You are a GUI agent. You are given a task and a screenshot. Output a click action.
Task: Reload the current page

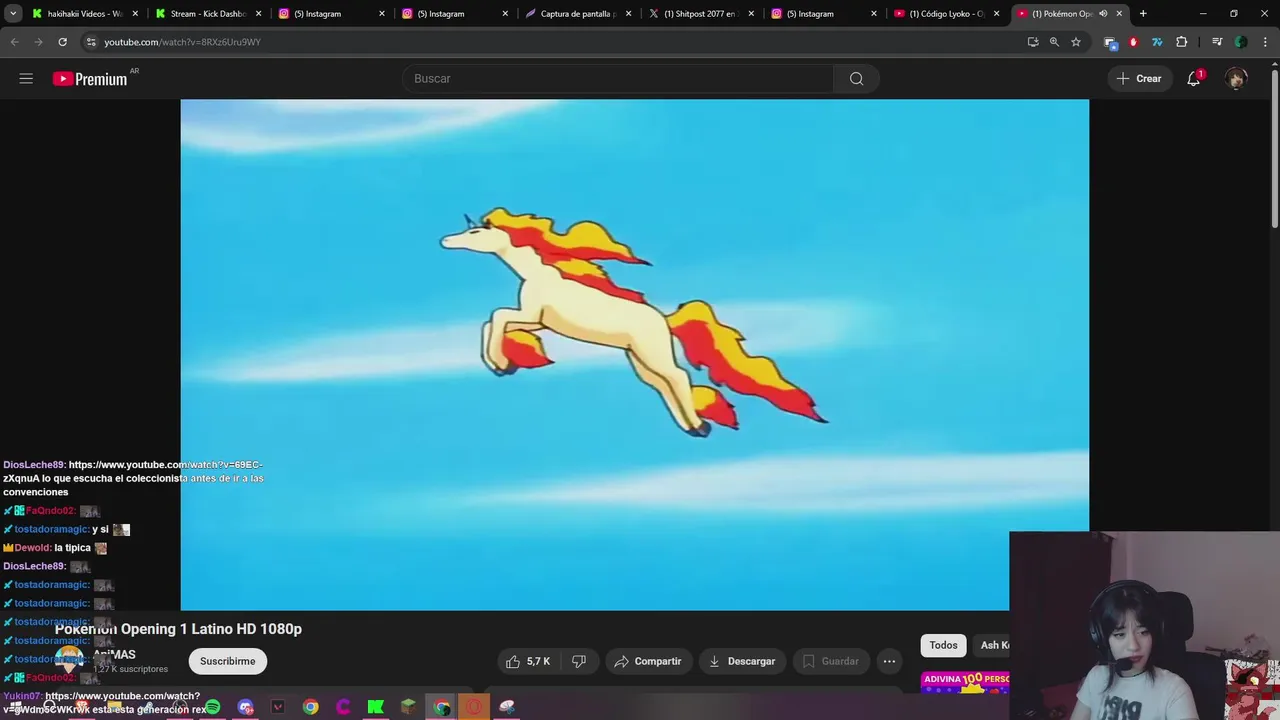62,42
